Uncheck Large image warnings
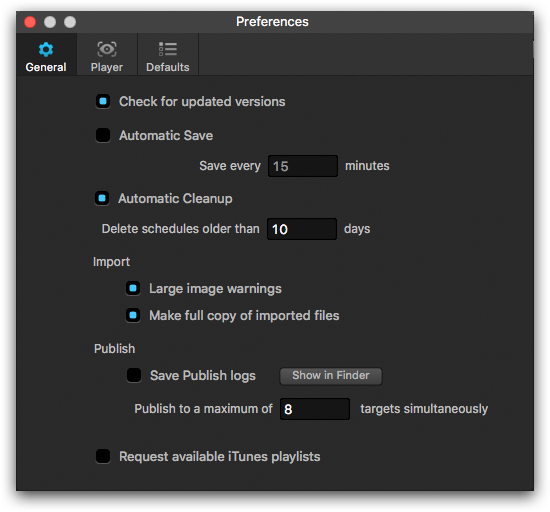Viewport: 550px width, 512px height. (133, 288)
